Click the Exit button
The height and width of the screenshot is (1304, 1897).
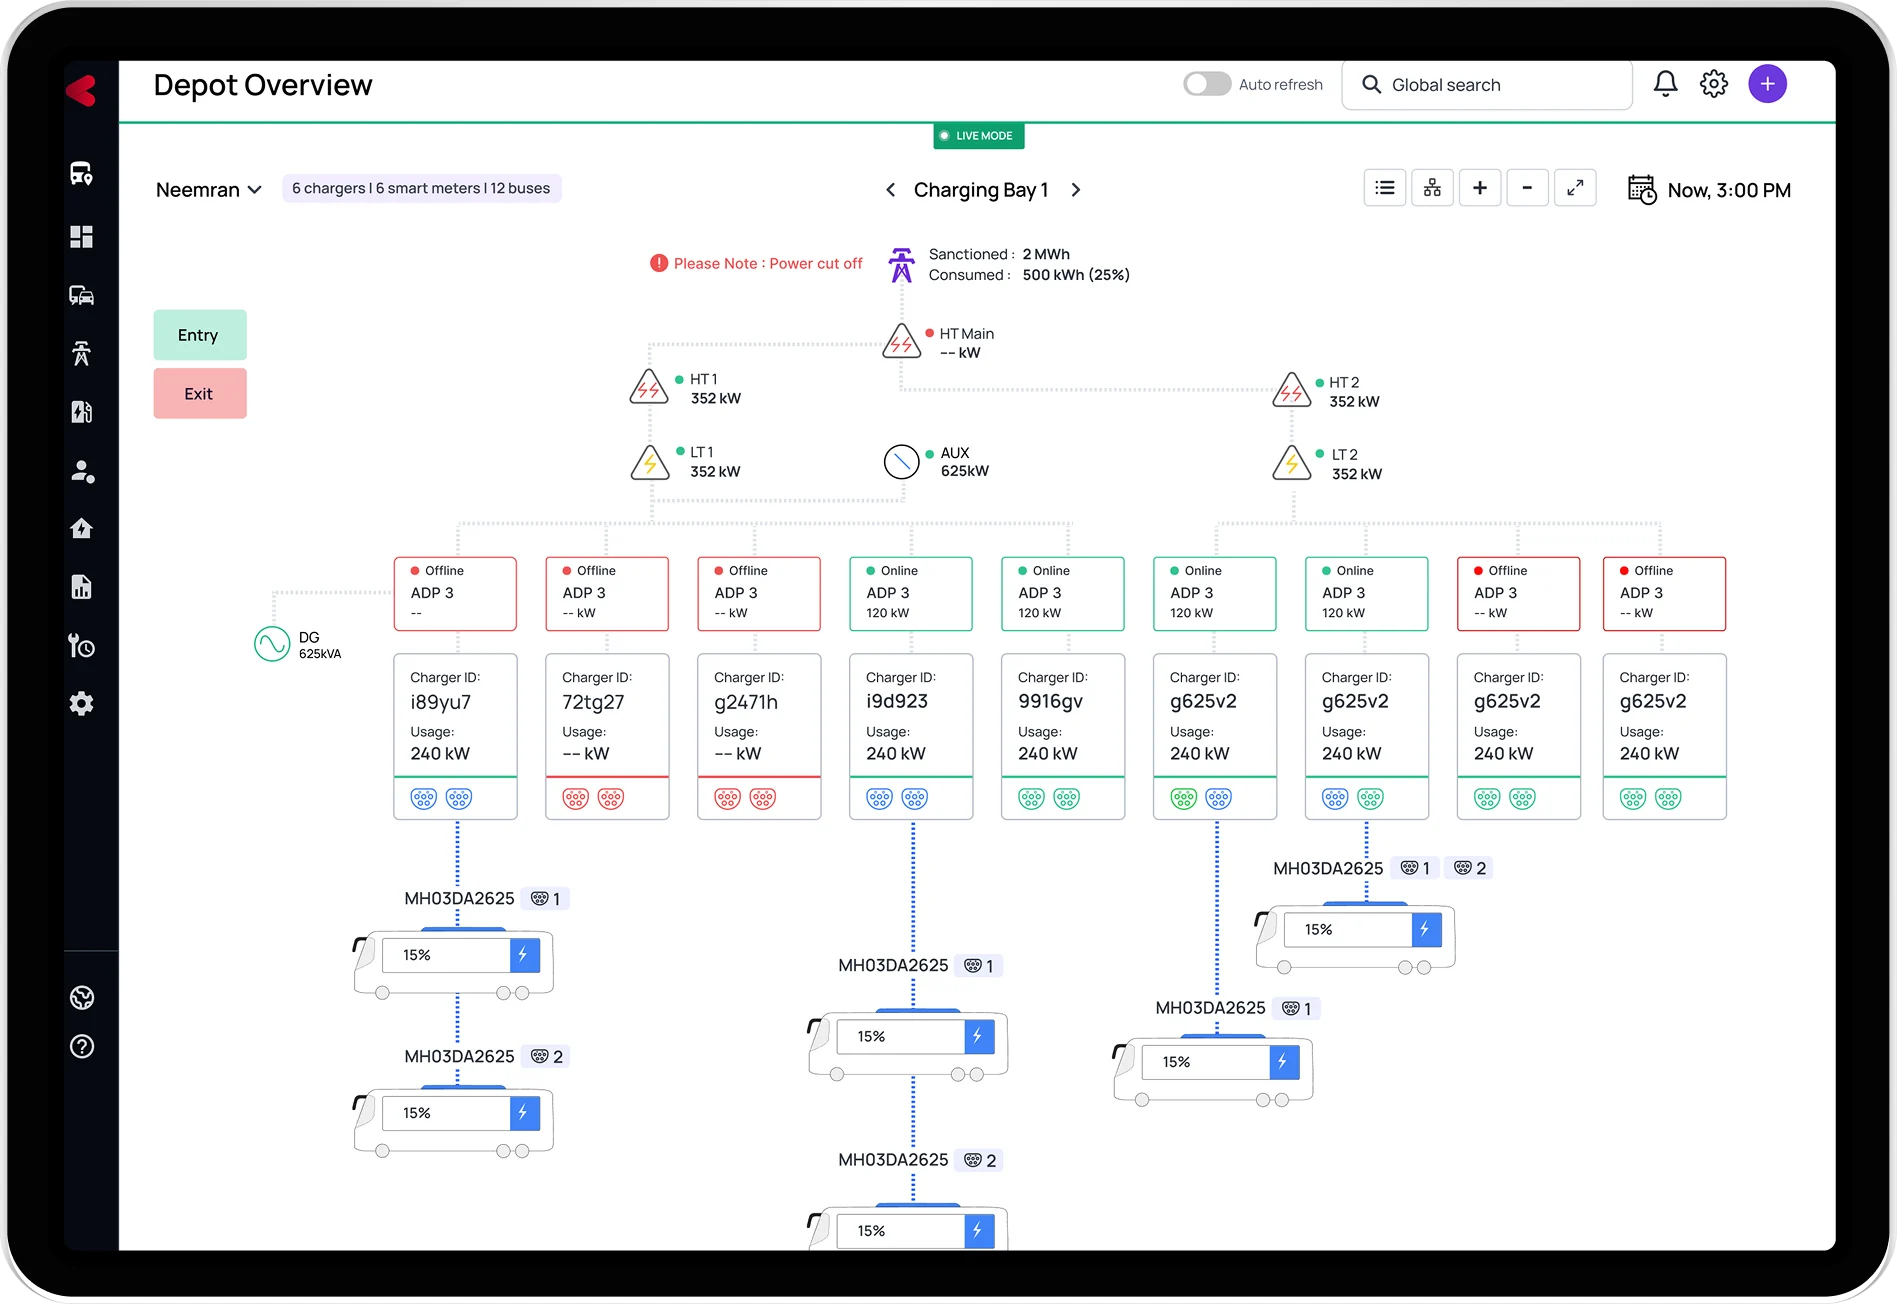(199, 394)
